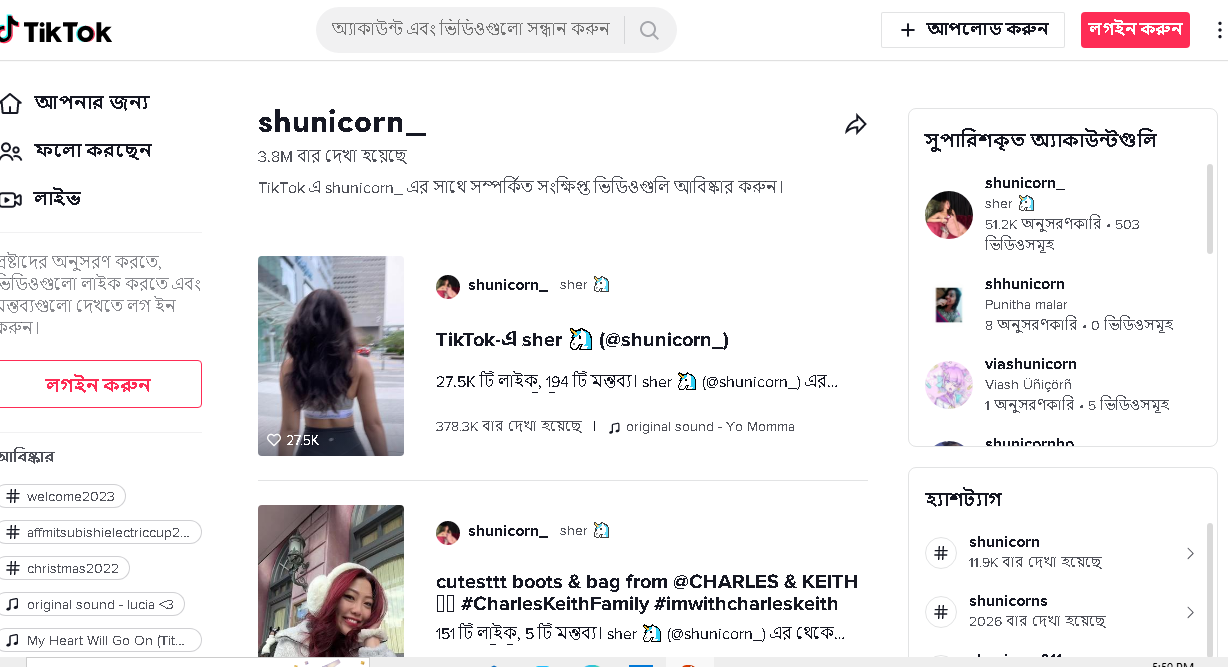1228x667 pixels.
Task: Open shunicorn_ avatar in suggested accounts
Action: [x=948, y=215]
